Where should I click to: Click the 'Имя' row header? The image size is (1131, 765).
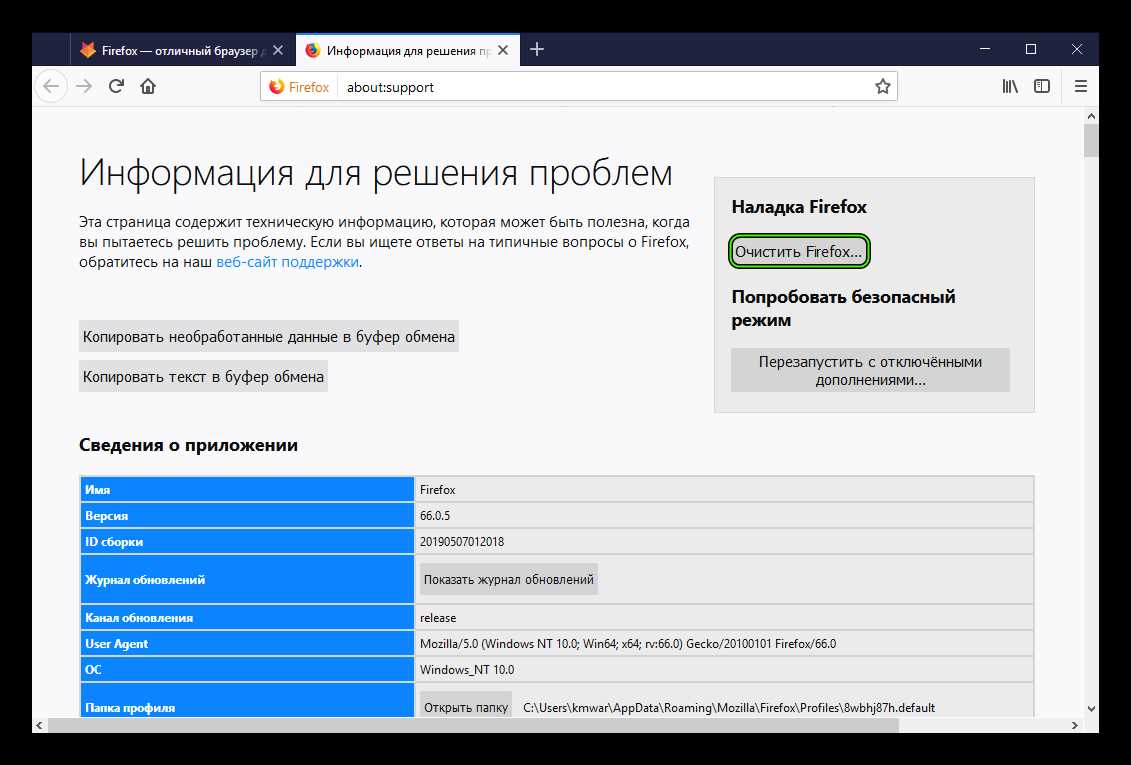click(247, 490)
